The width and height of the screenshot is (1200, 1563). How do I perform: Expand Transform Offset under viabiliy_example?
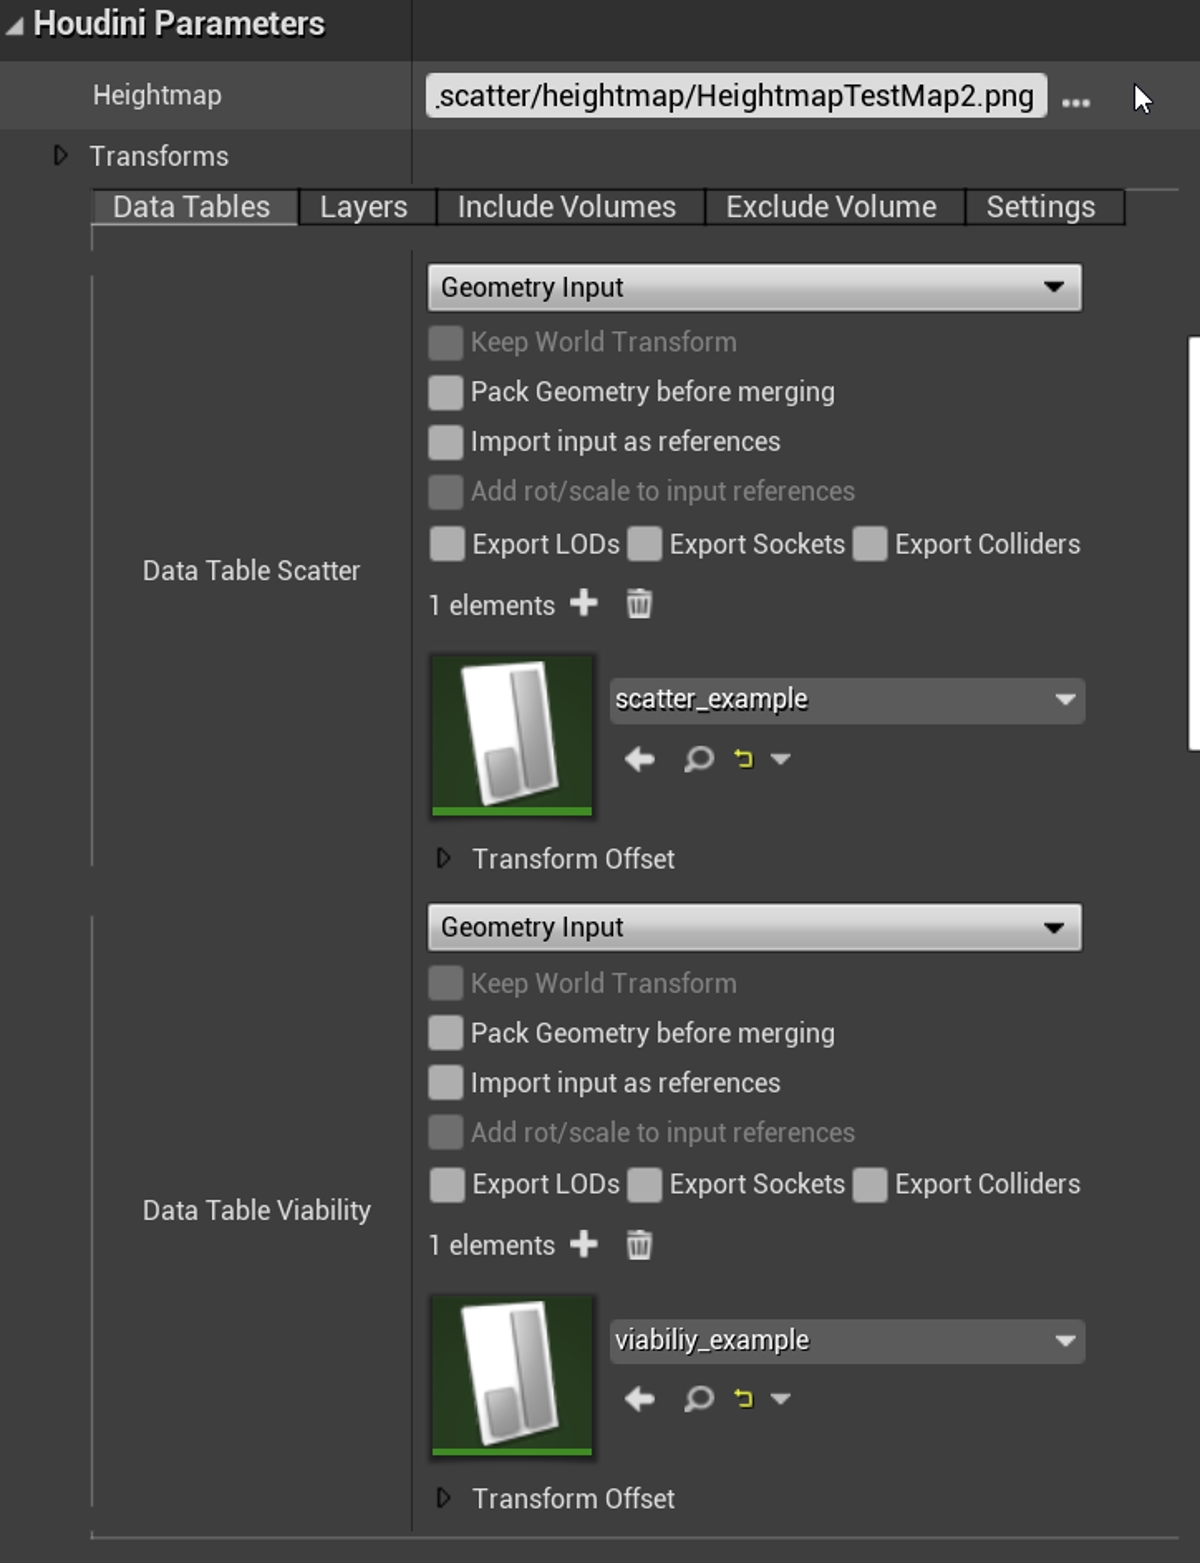tap(444, 1498)
